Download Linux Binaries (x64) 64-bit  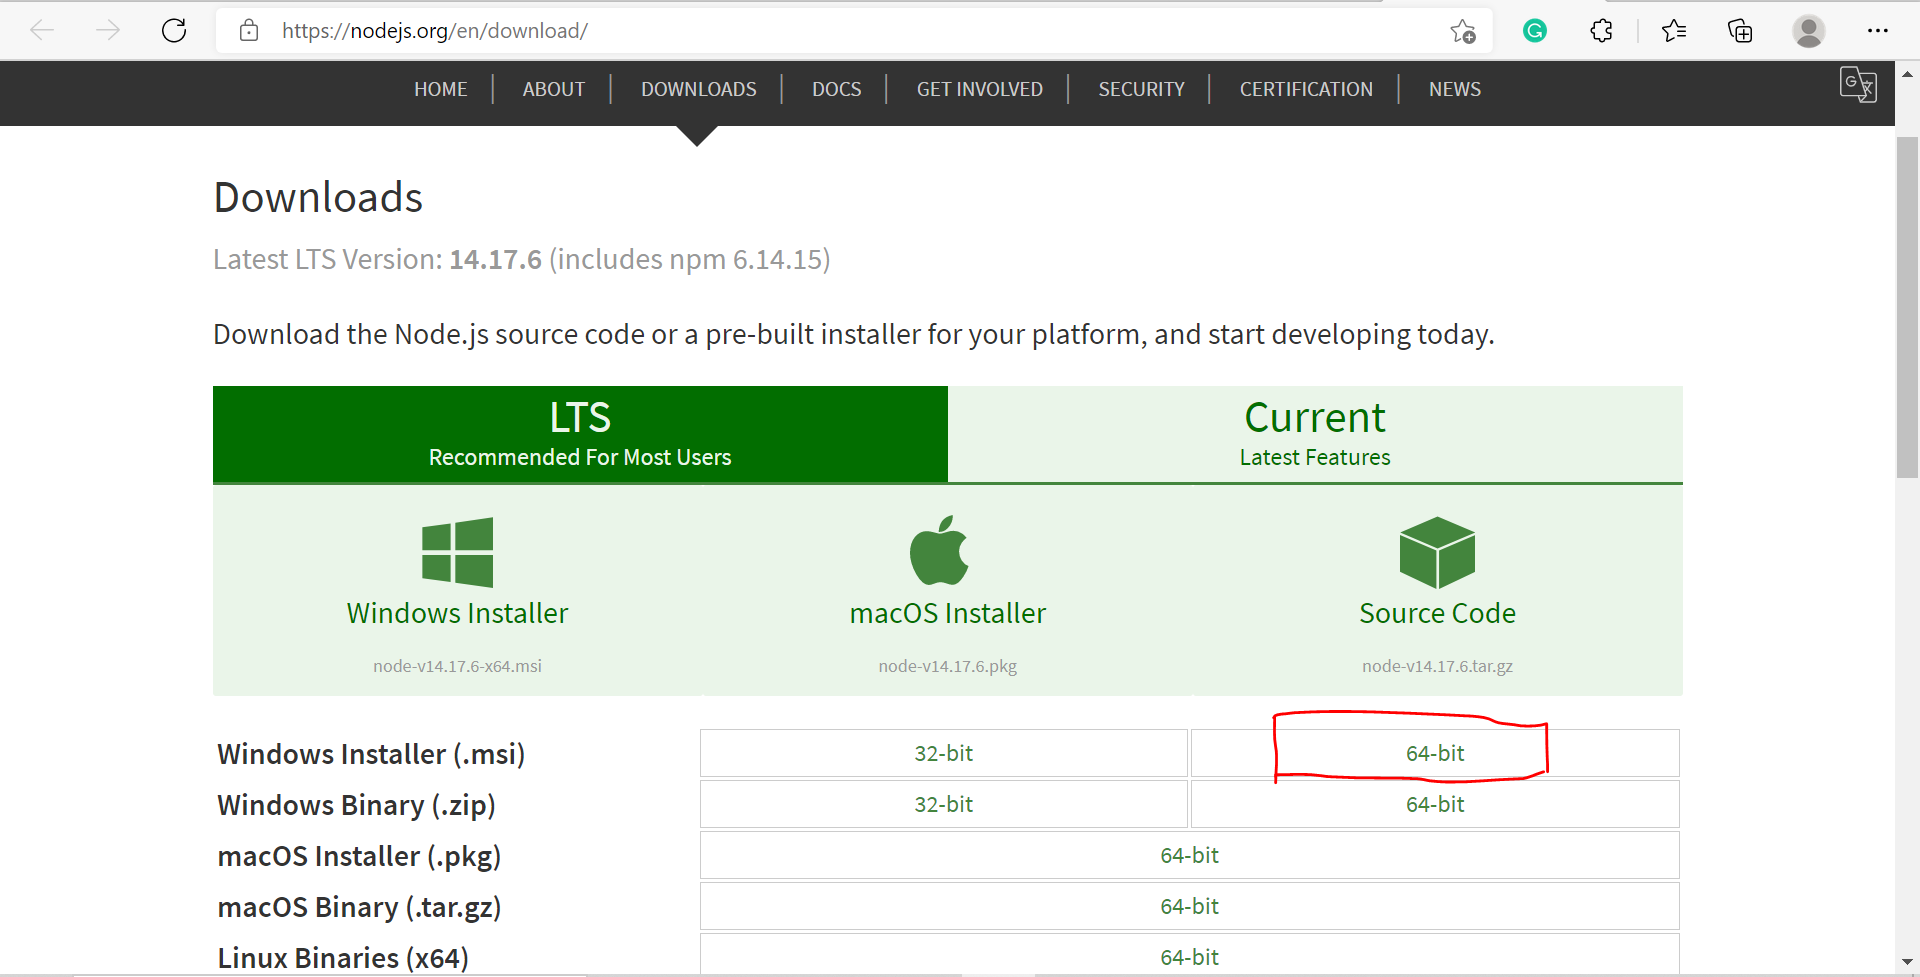[1190, 955]
